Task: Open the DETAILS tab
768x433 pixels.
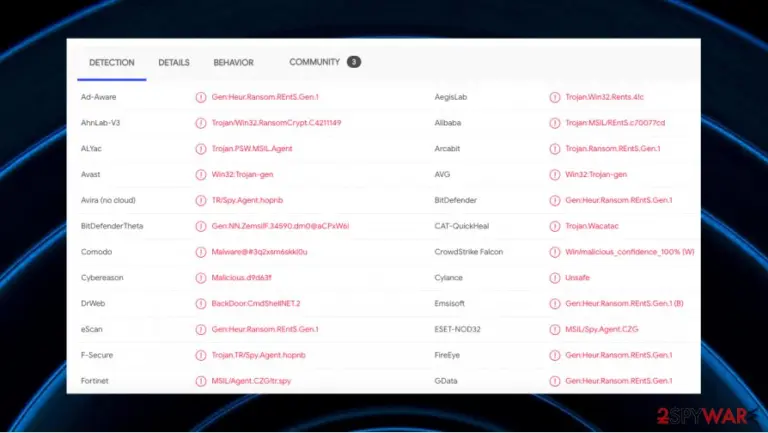Action: (x=174, y=63)
